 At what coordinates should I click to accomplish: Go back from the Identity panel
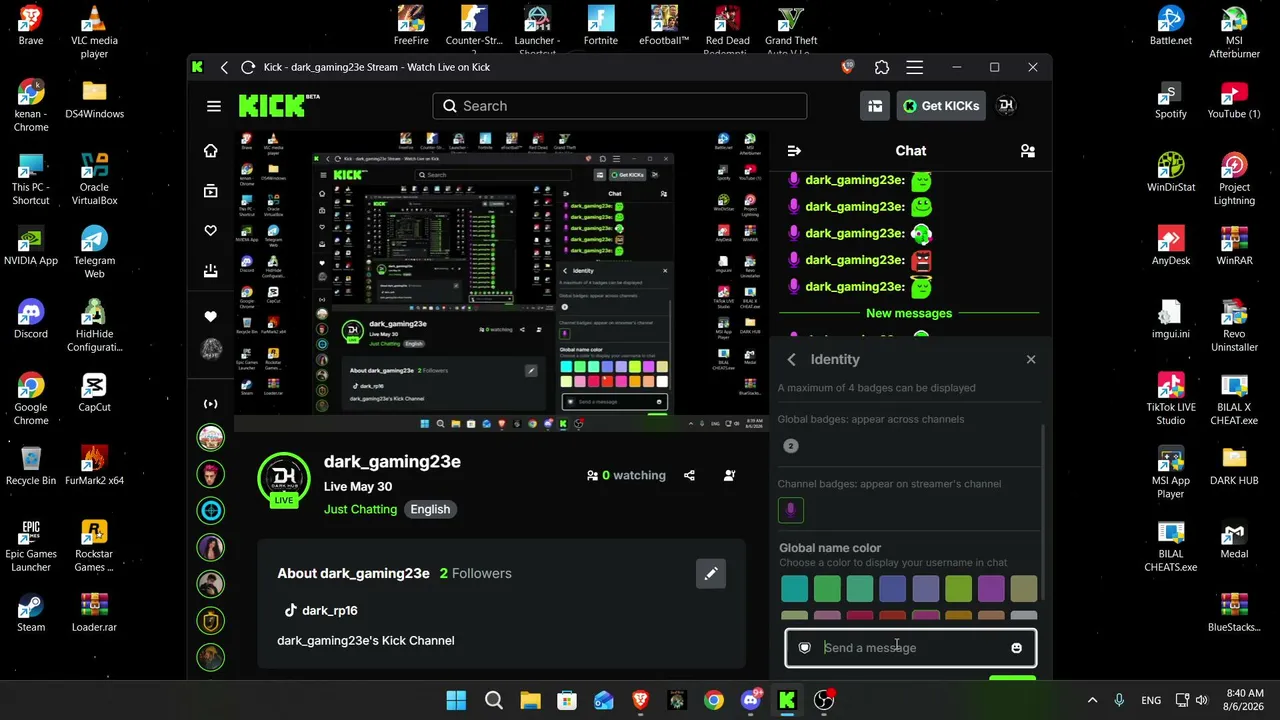tap(792, 360)
